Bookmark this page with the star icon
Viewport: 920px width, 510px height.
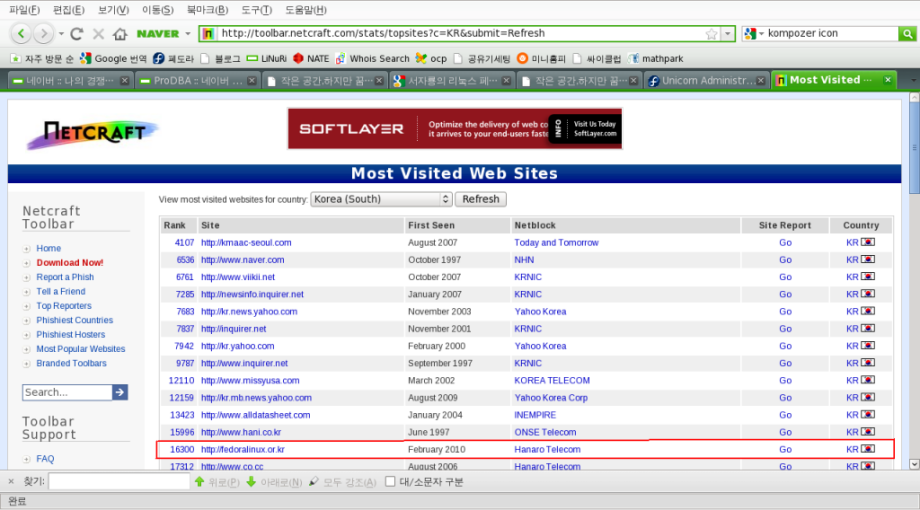[x=712, y=34]
